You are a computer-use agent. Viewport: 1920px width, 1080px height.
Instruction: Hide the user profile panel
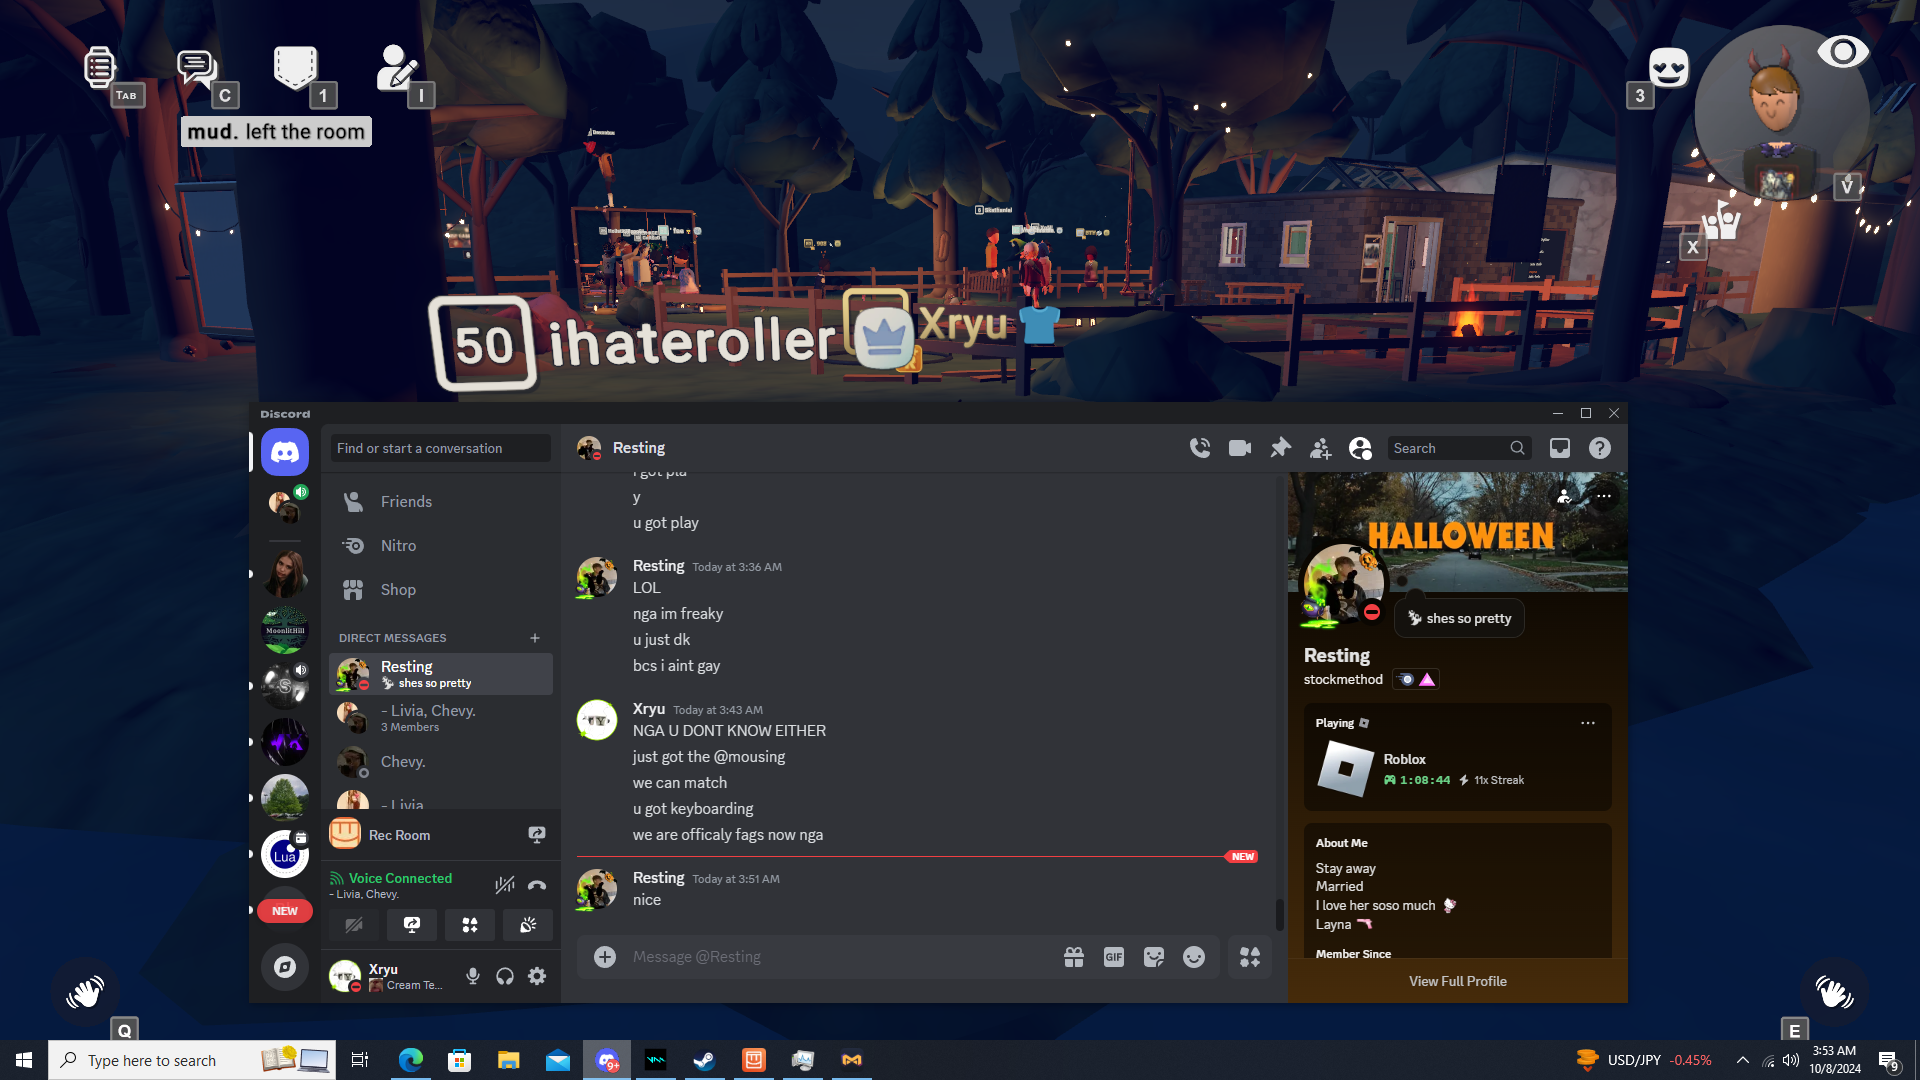click(x=1360, y=448)
